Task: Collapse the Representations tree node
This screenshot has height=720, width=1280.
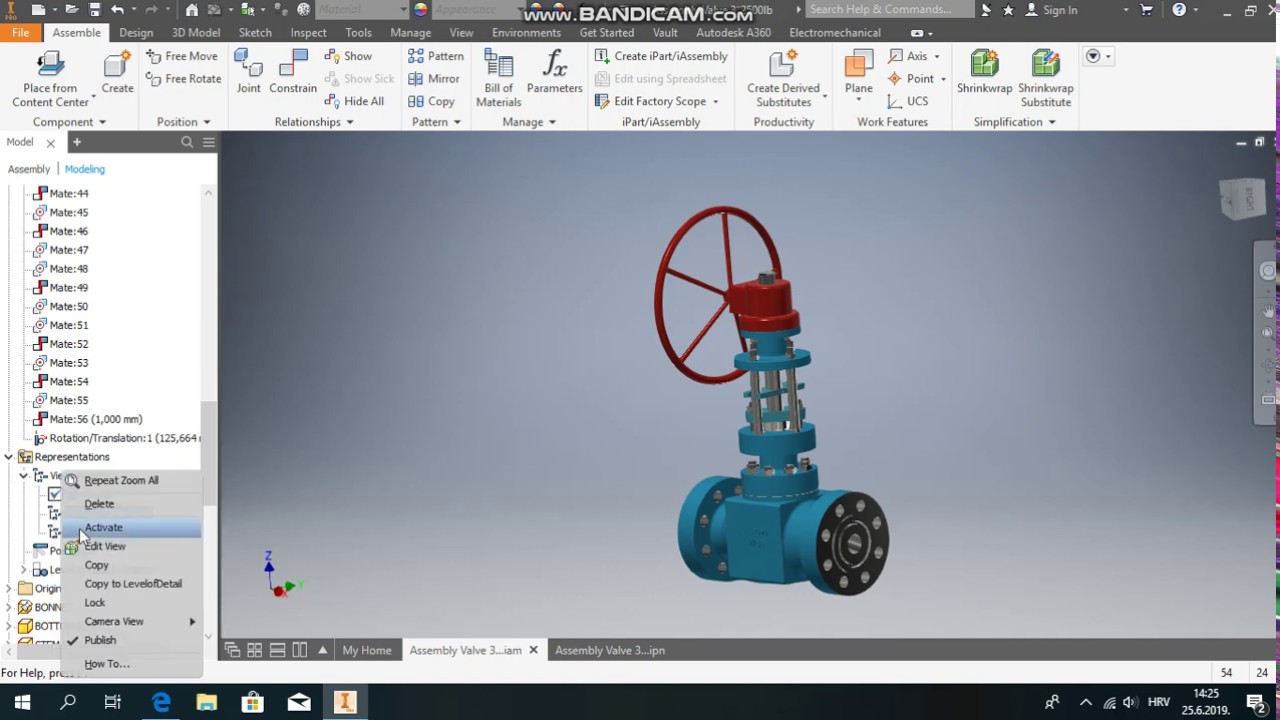Action: (x=9, y=457)
